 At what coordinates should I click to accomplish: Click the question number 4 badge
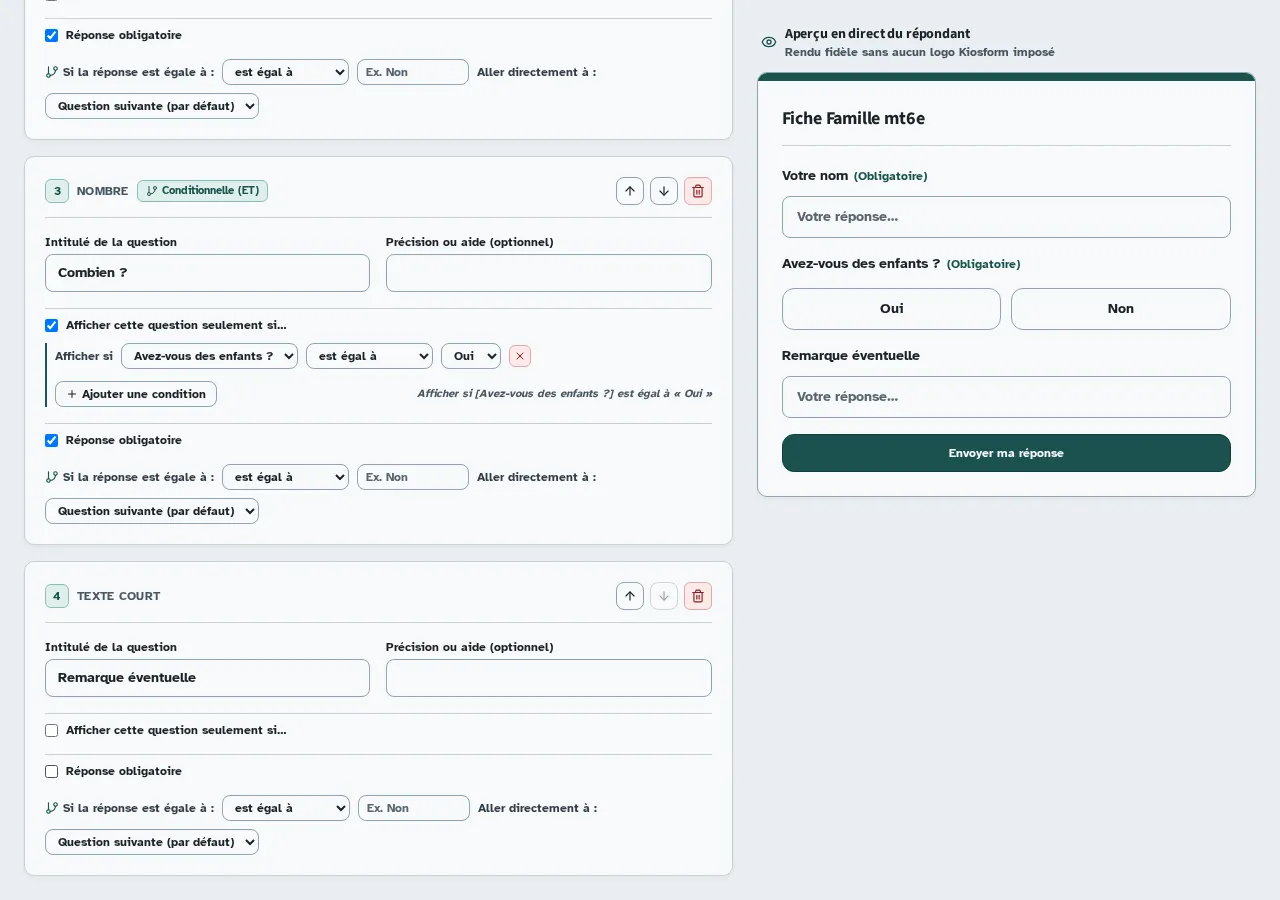57,596
